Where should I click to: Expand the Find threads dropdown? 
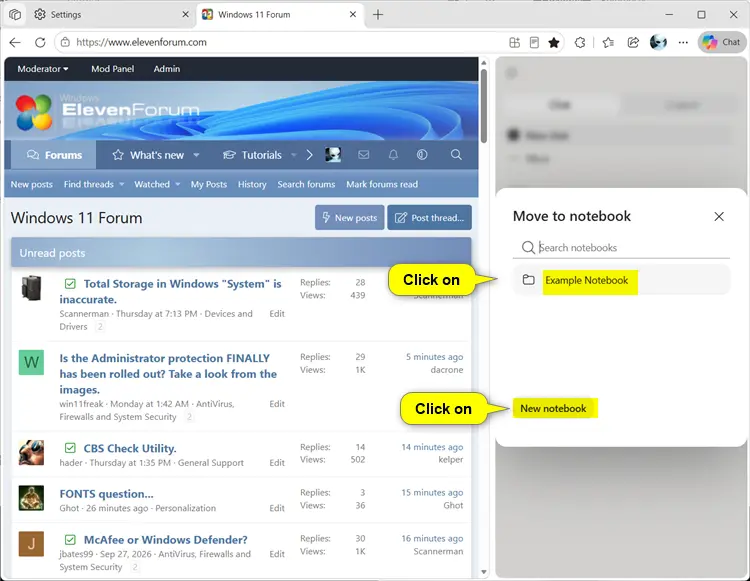click(x=121, y=185)
